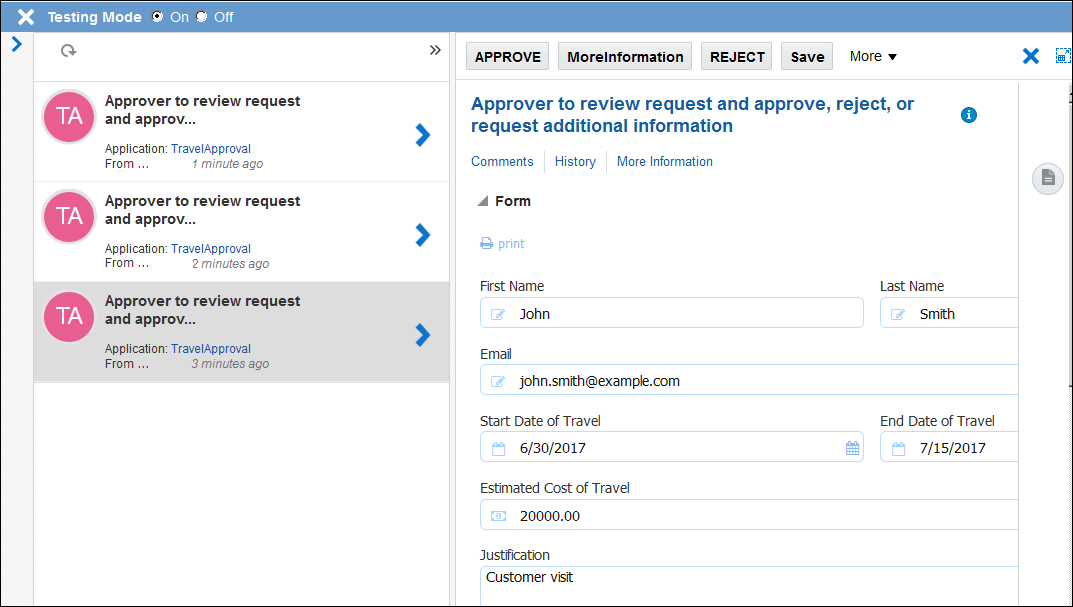The height and width of the screenshot is (607, 1073).
Task: Click TA avatar of the 2 minutes ago task
Action: pos(69,216)
